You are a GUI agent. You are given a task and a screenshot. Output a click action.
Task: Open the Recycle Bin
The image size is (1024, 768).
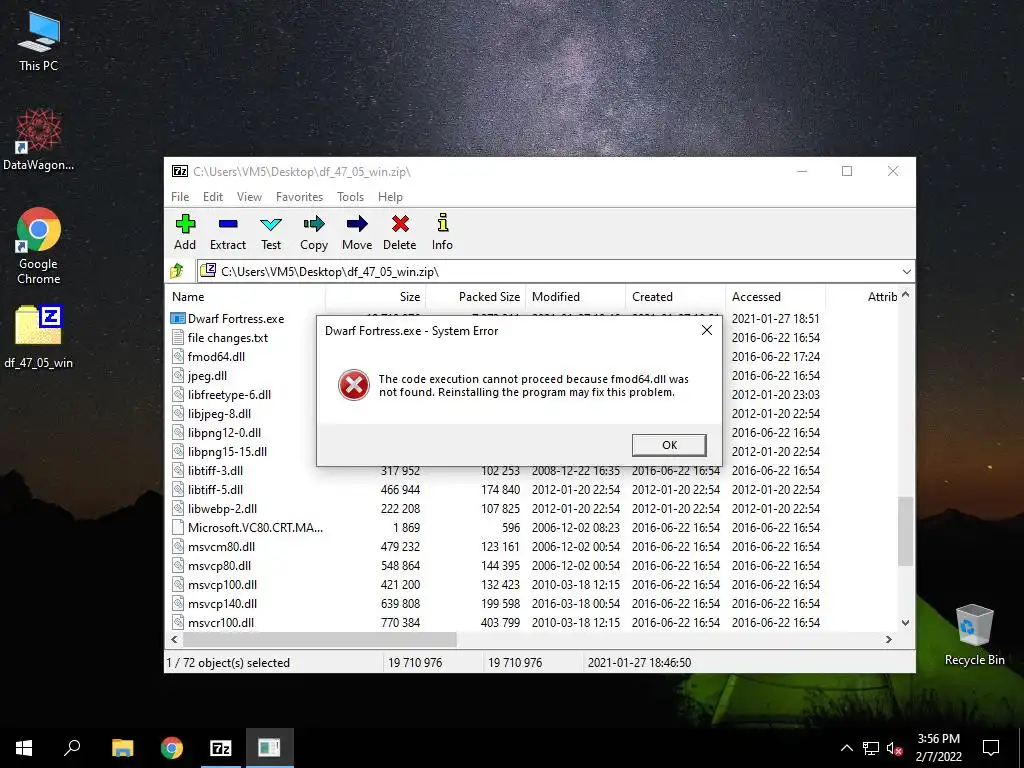pos(974,635)
